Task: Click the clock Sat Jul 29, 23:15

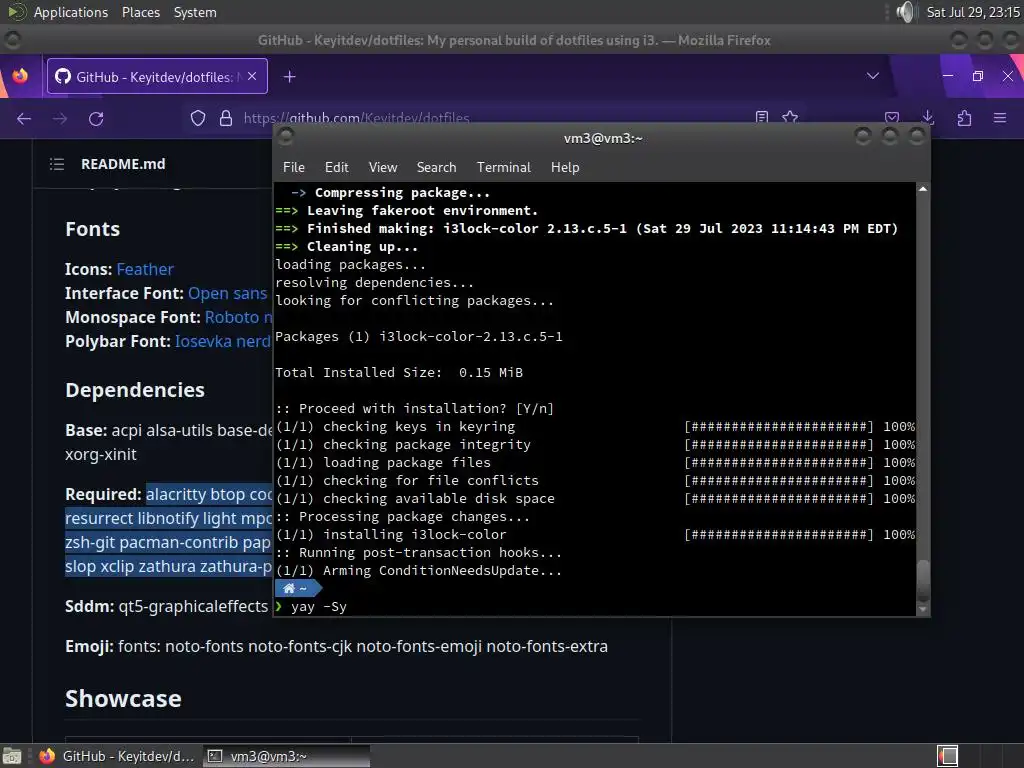Action: tap(972, 12)
